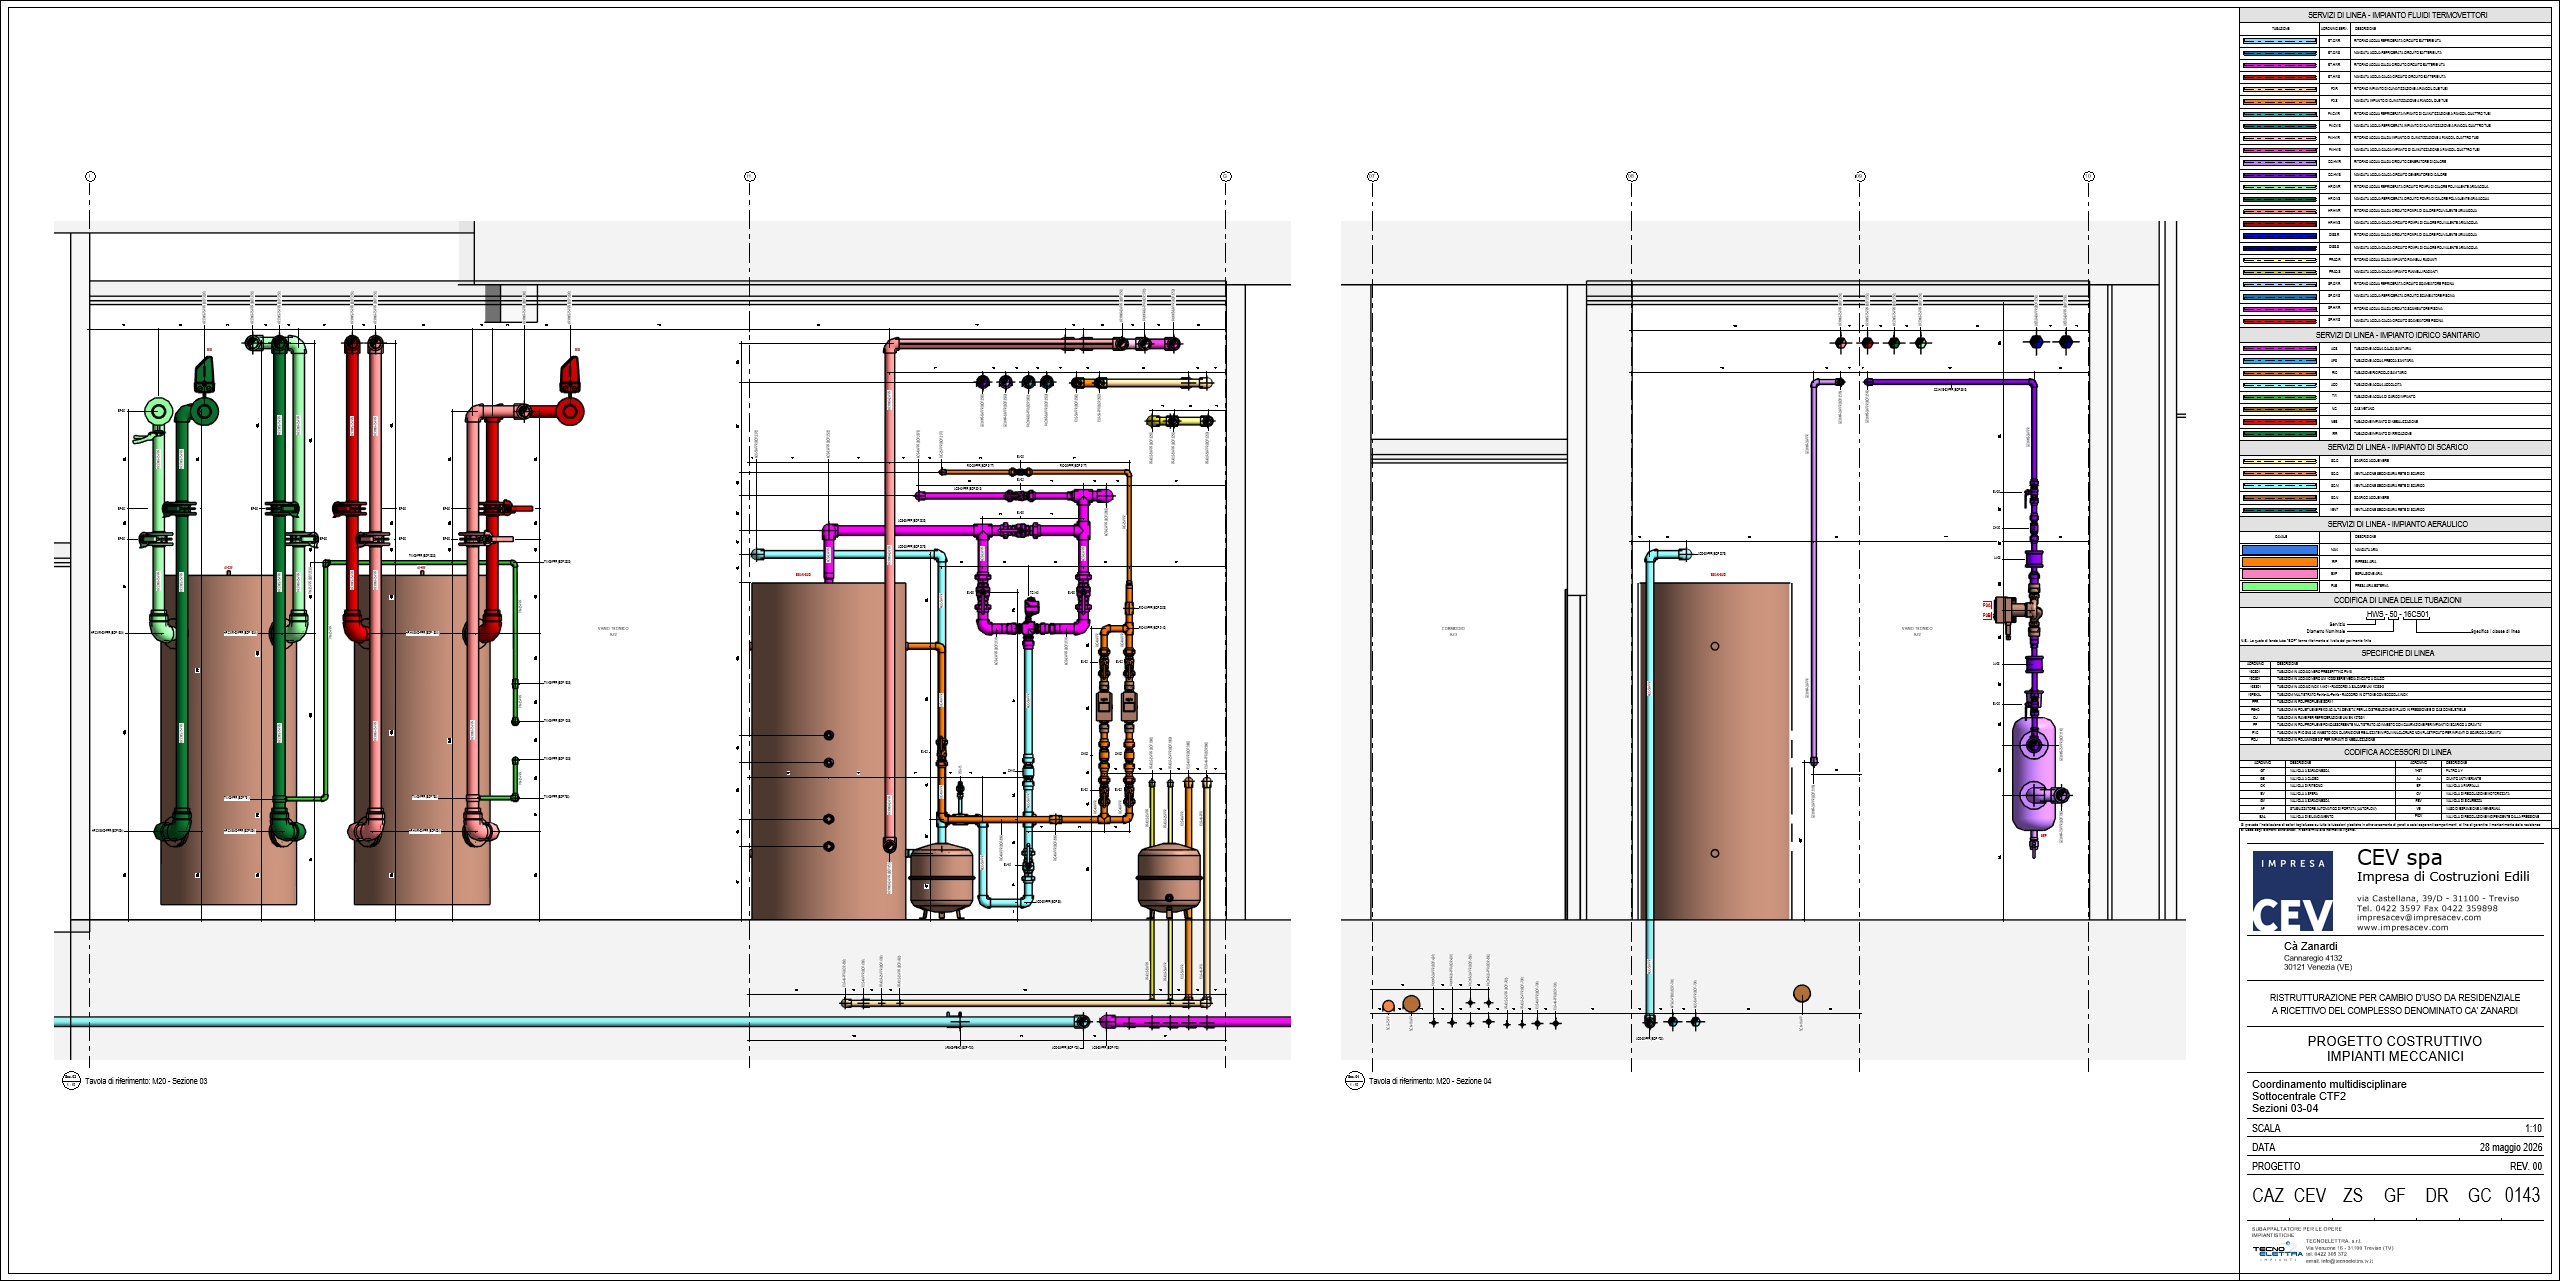Click the 'CAZ' project code
Viewport: 2560px width, 1281px height.
(x=2268, y=1195)
